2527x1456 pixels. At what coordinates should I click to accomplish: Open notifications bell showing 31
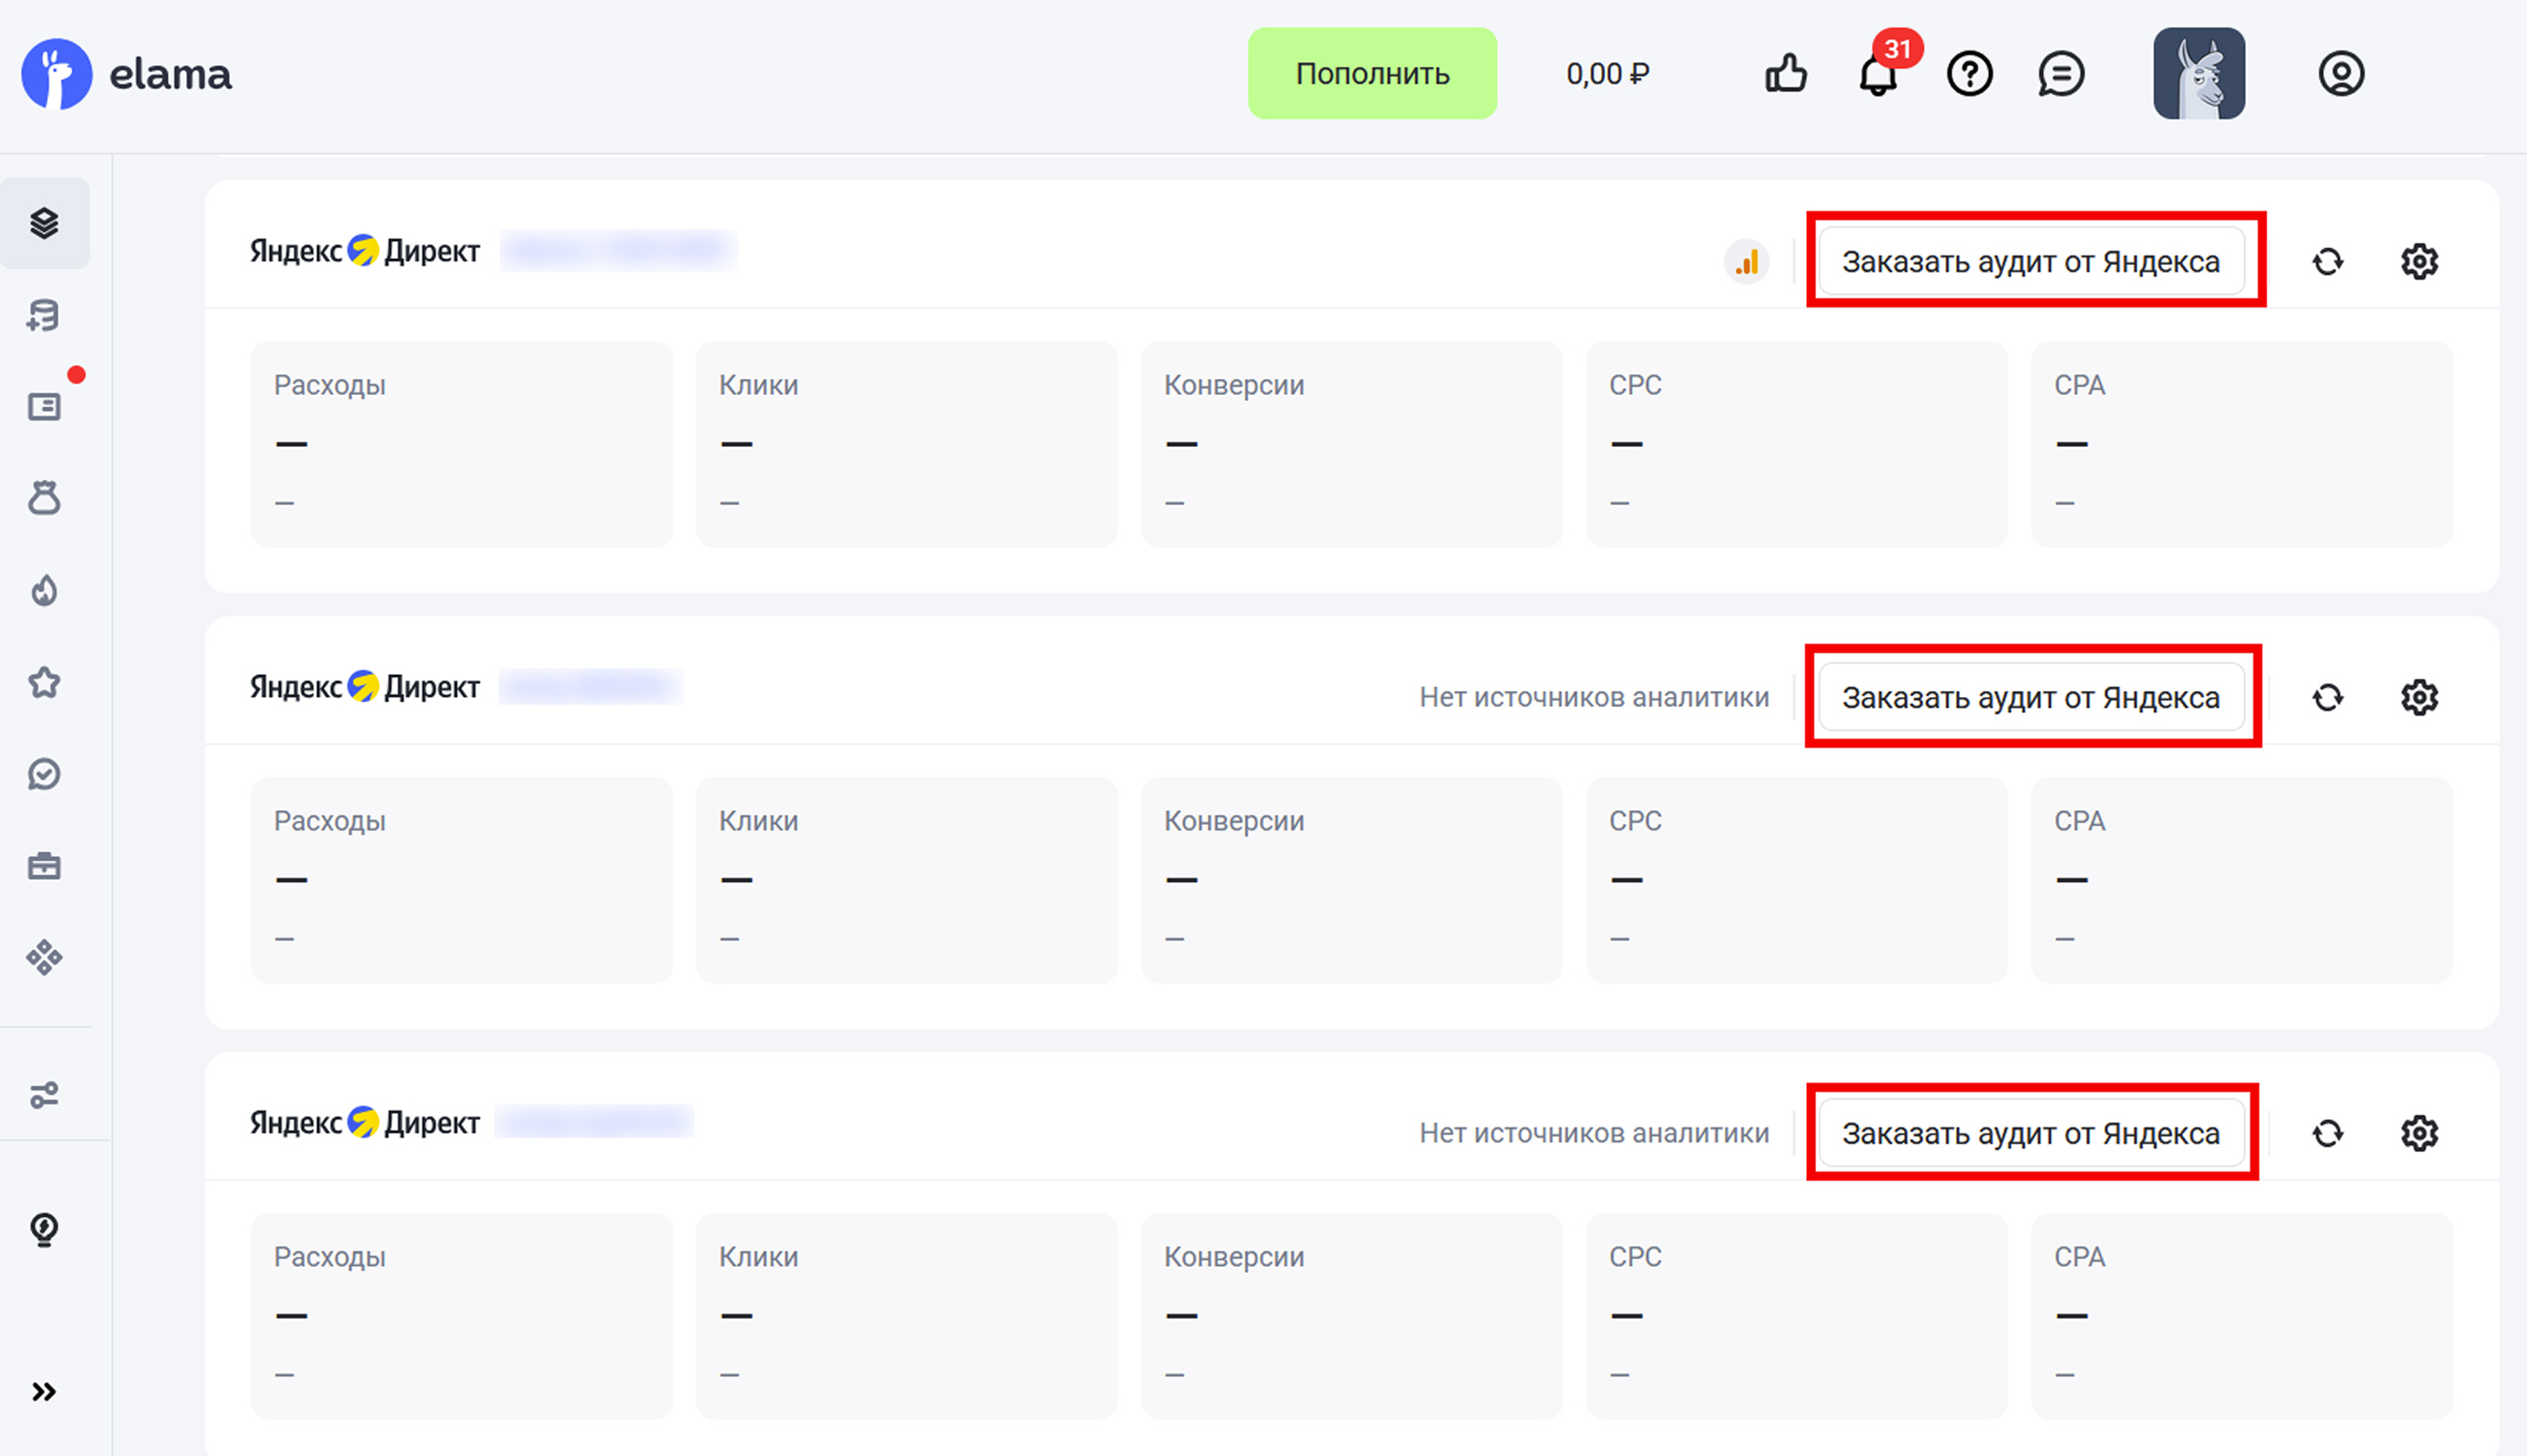1878,74
